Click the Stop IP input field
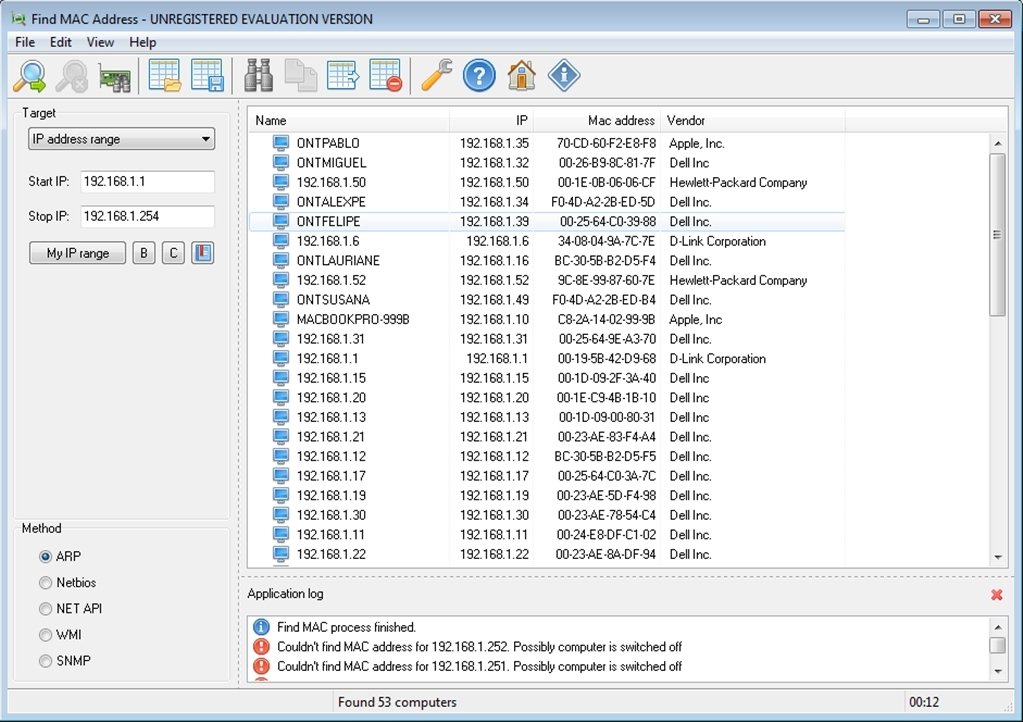1023x722 pixels. tap(147, 216)
